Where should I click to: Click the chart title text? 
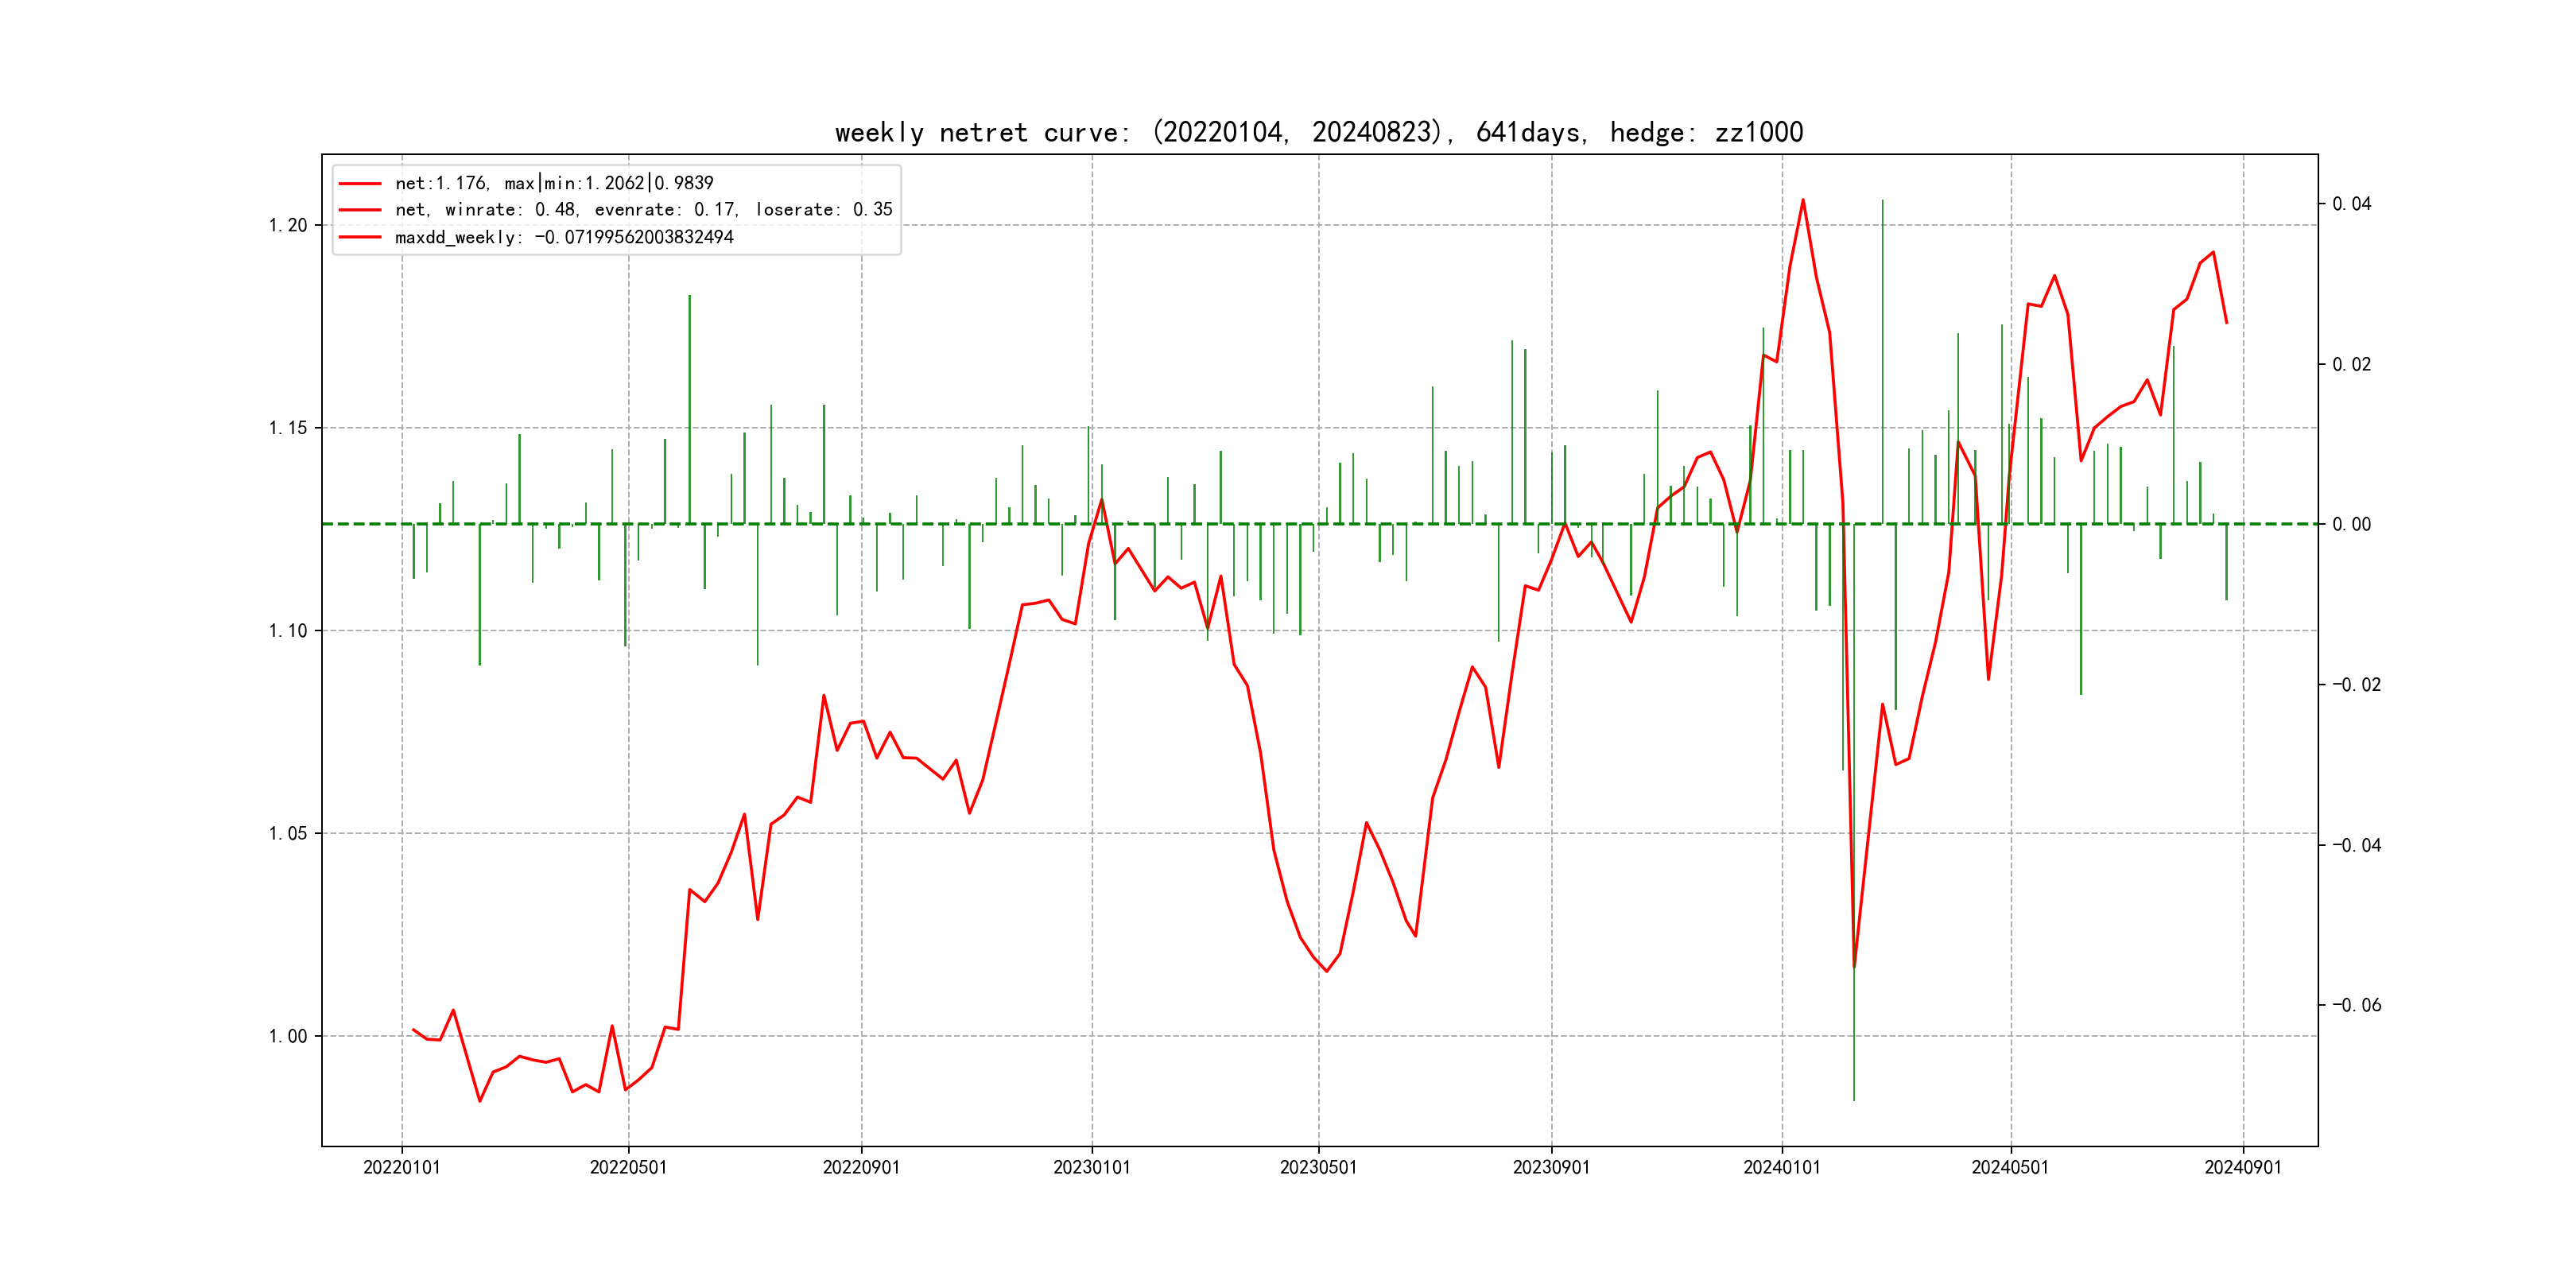point(1318,132)
